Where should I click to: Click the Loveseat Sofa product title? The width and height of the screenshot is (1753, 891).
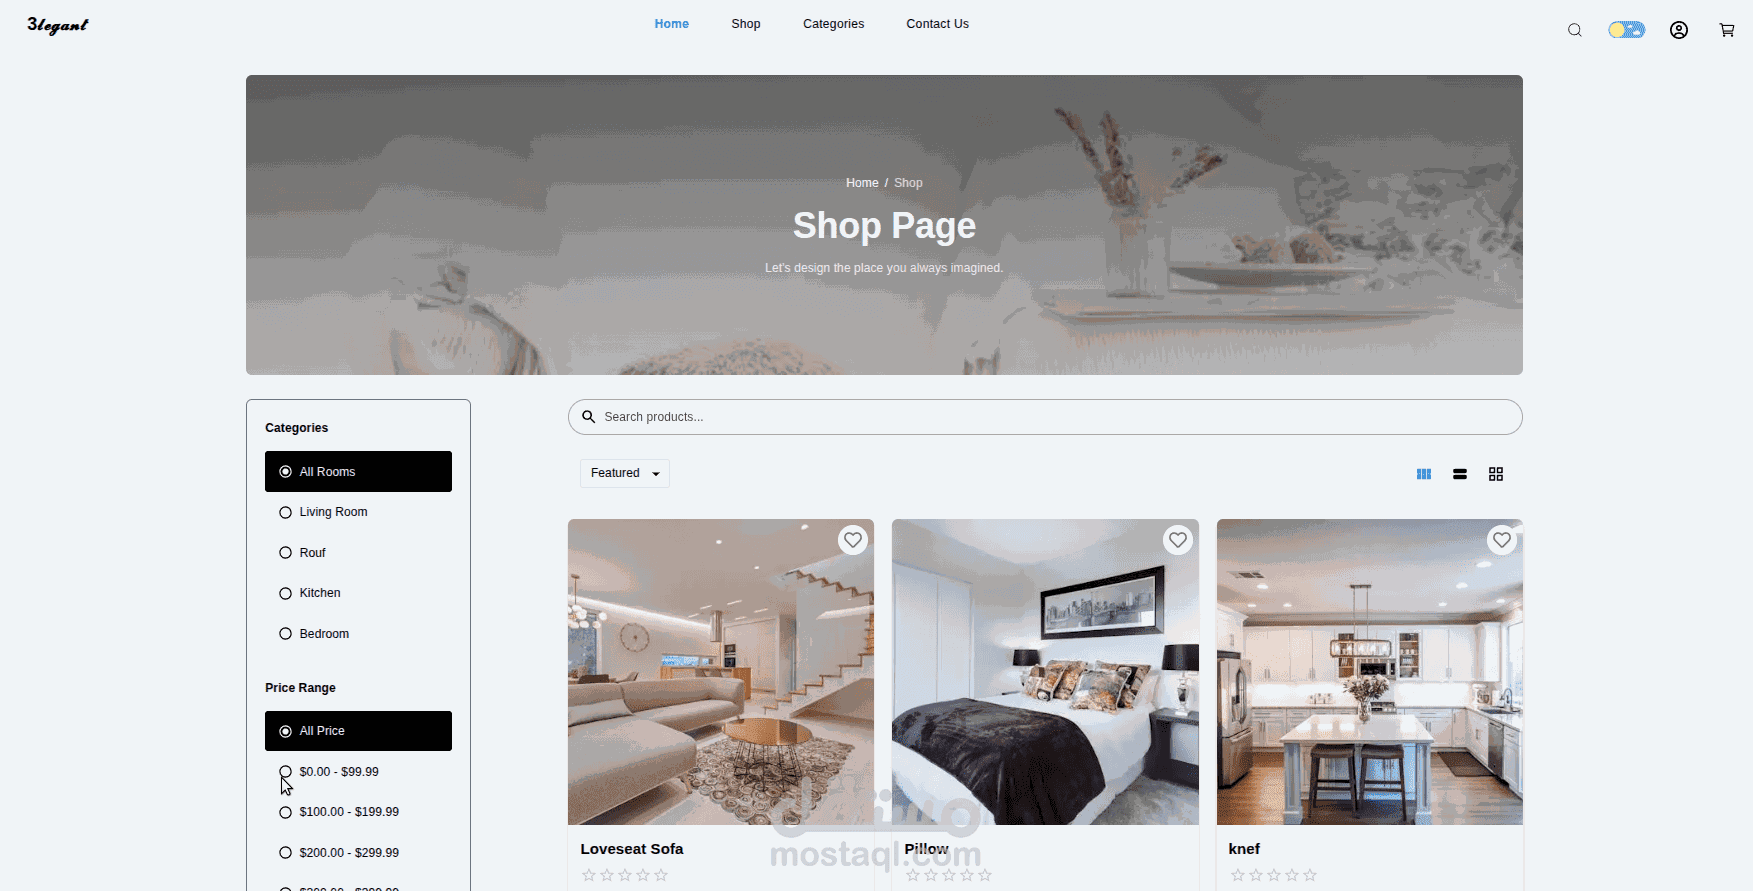(632, 849)
